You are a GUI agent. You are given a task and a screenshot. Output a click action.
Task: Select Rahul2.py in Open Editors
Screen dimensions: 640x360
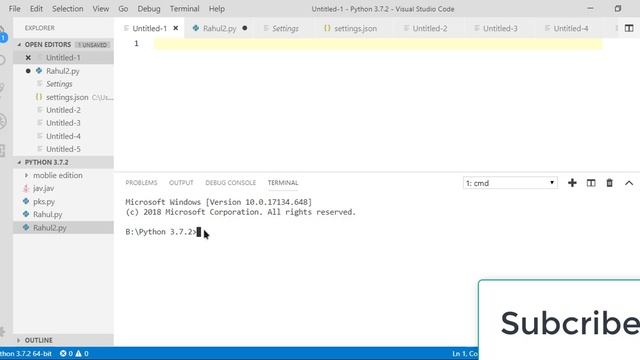[63, 71]
